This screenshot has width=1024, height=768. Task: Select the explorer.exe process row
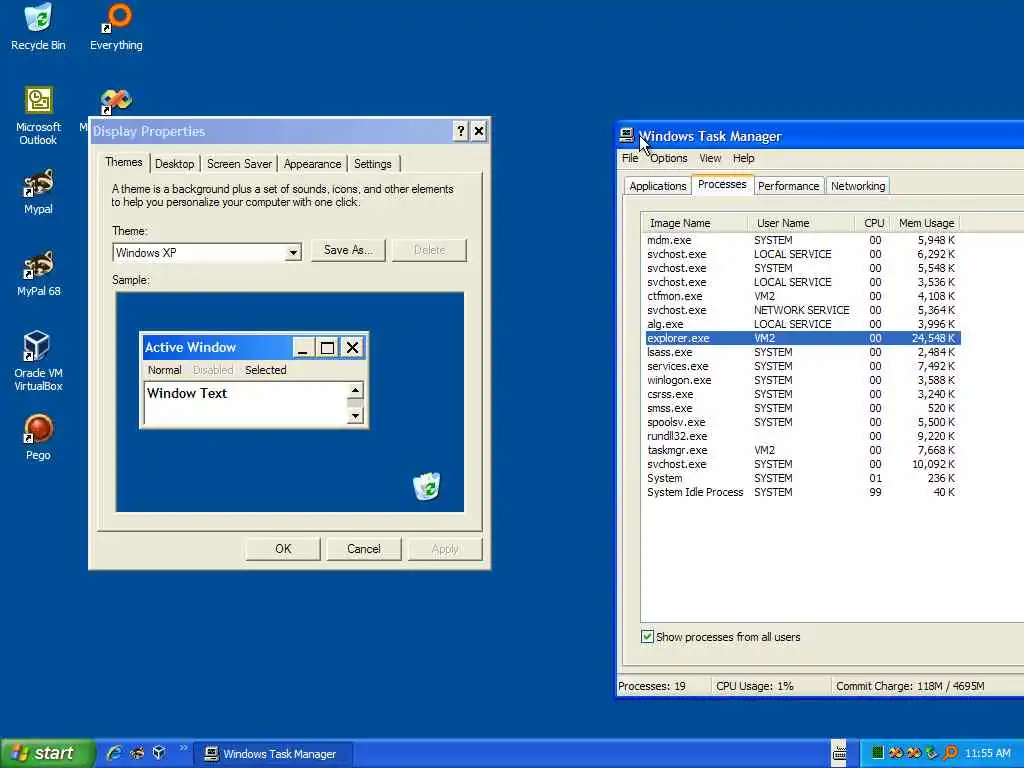[803, 338]
